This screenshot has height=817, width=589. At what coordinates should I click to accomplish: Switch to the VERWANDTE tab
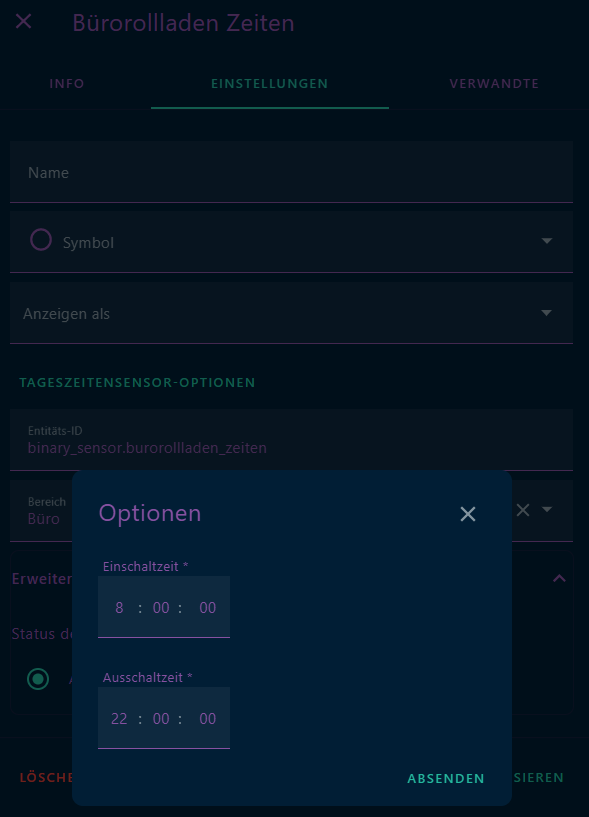(494, 84)
